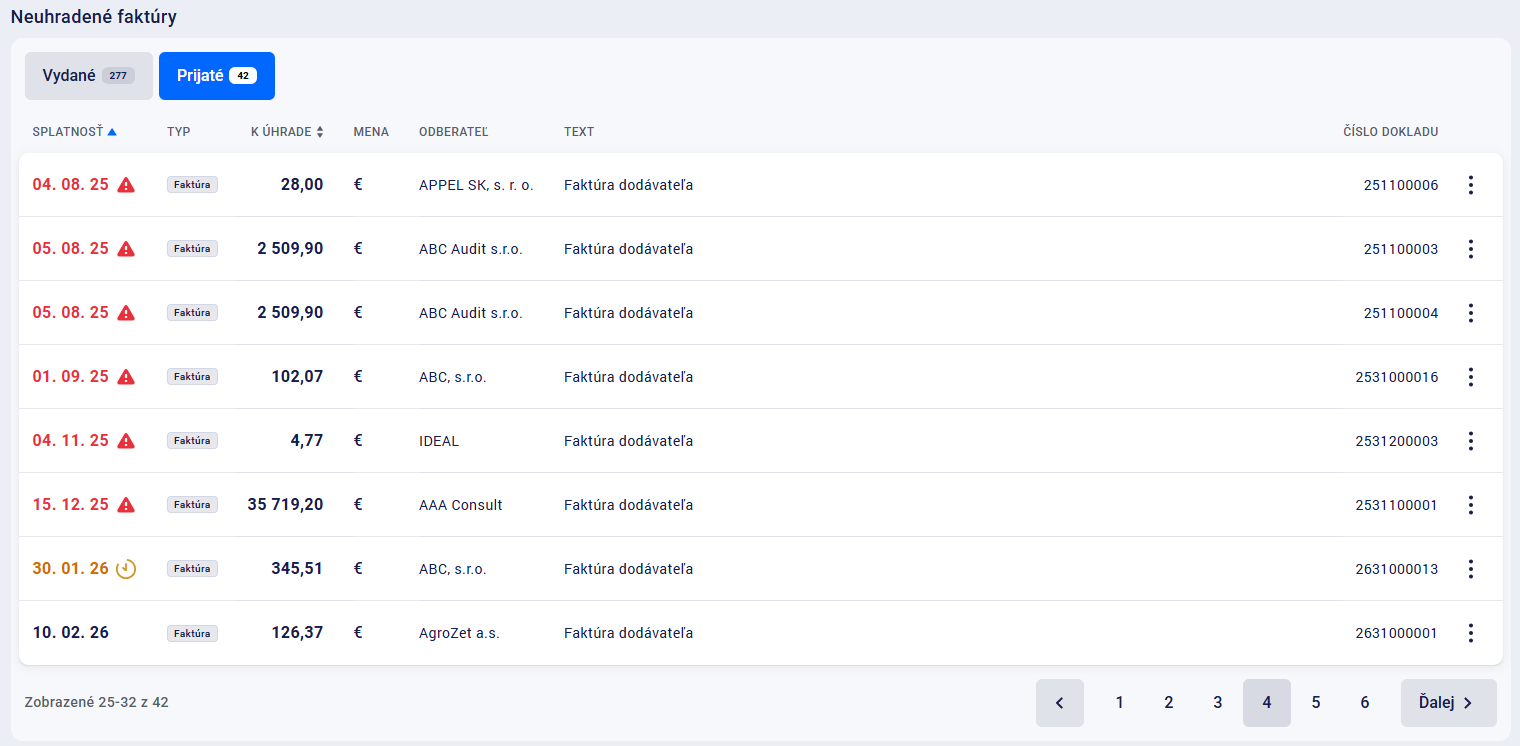Go to next page with Ďalej

(1447, 703)
